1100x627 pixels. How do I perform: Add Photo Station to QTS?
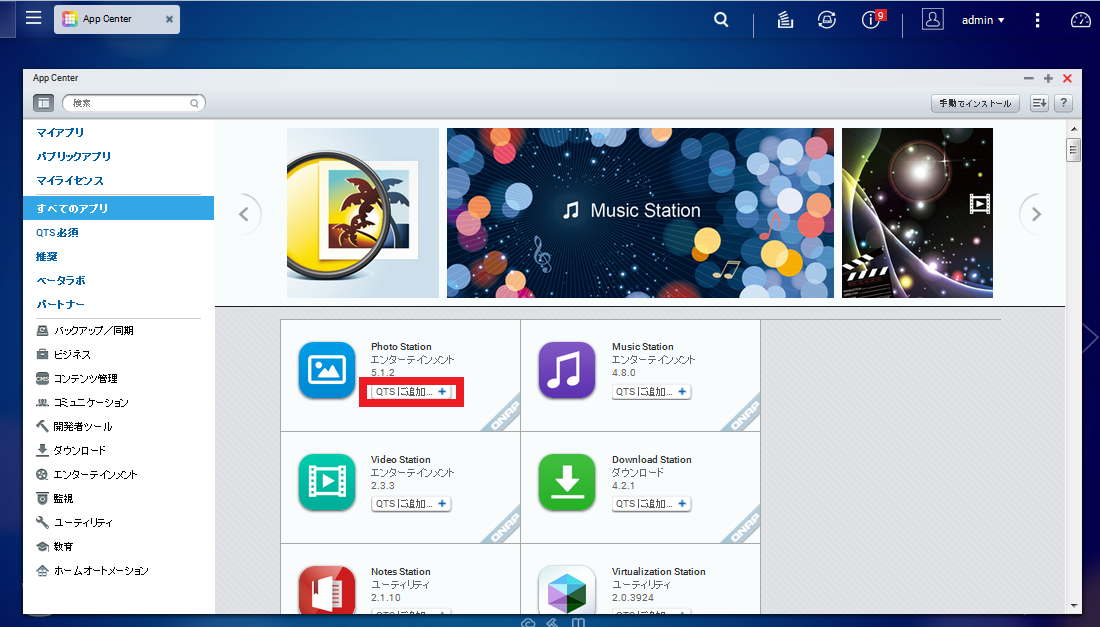pos(411,391)
